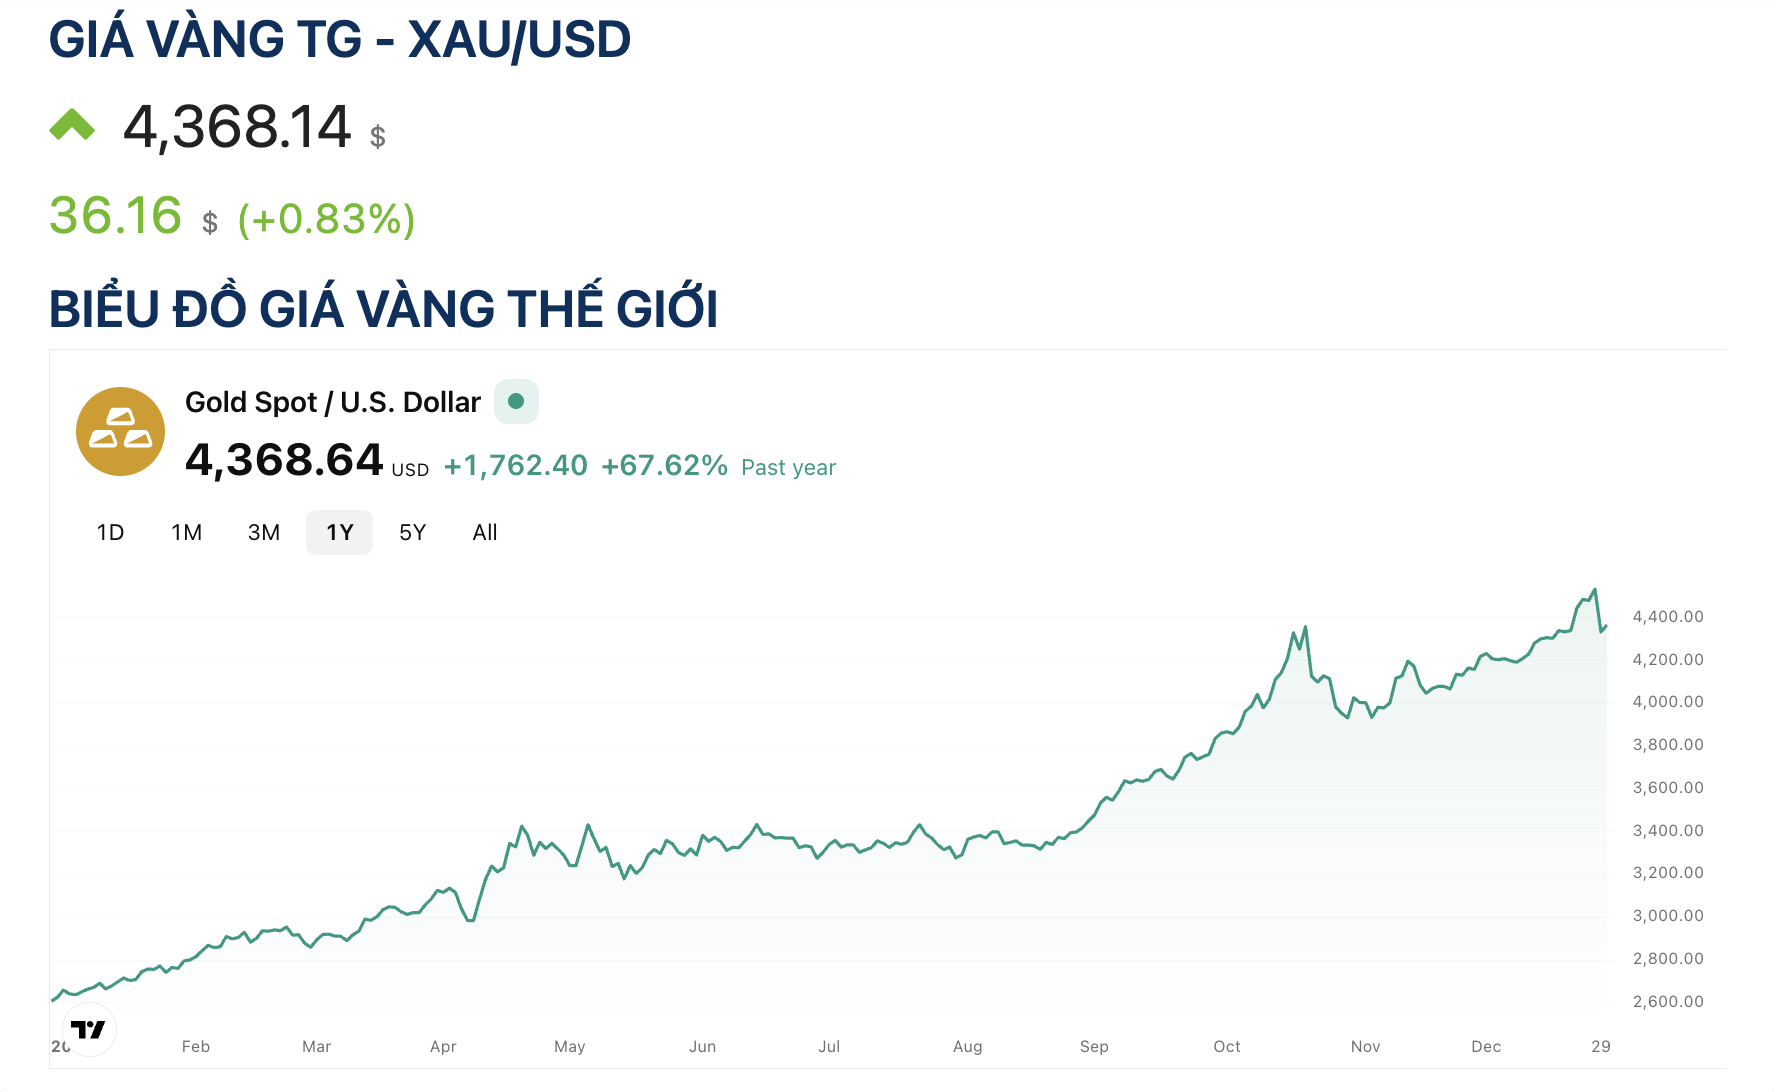The image size is (1774, 1092).
Task: Click the green up arrow icon
Action: [72, 126]
